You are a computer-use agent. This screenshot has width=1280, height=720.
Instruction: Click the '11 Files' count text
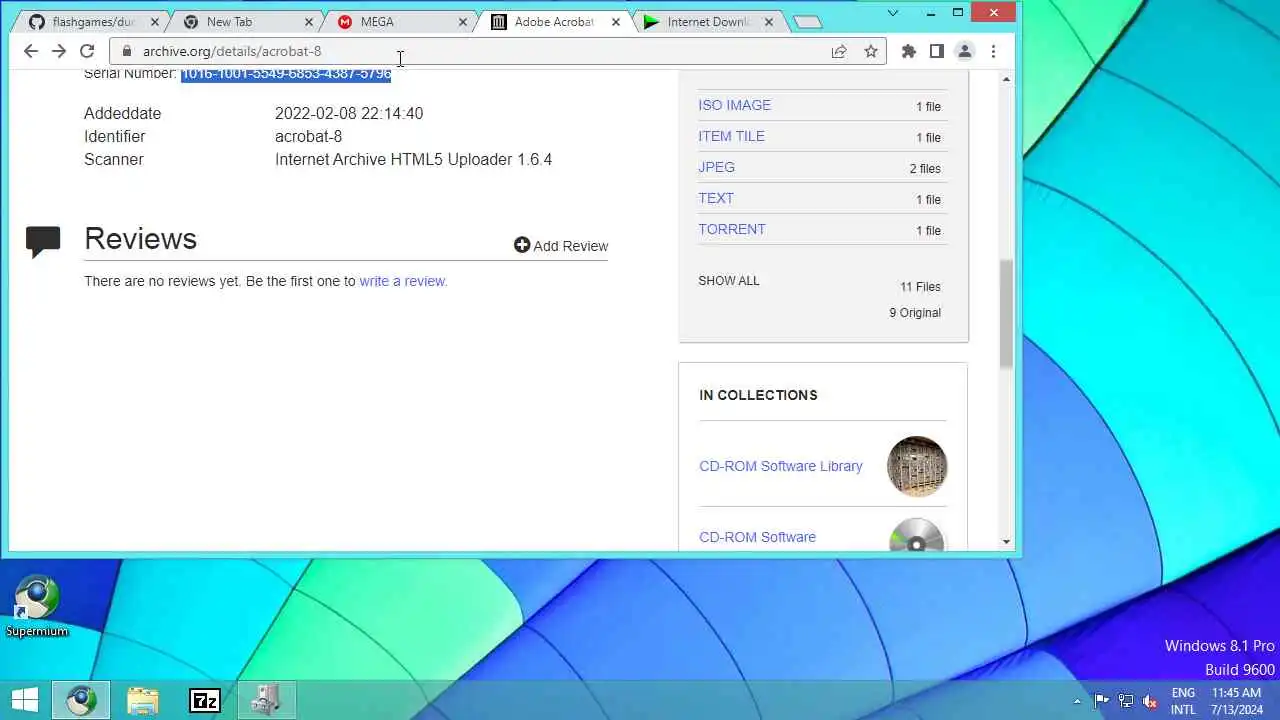(920, 287)
